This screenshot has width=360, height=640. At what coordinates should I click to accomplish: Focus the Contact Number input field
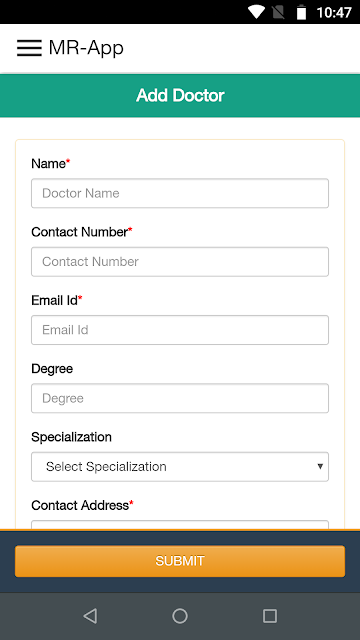click(x=180, y=262)
